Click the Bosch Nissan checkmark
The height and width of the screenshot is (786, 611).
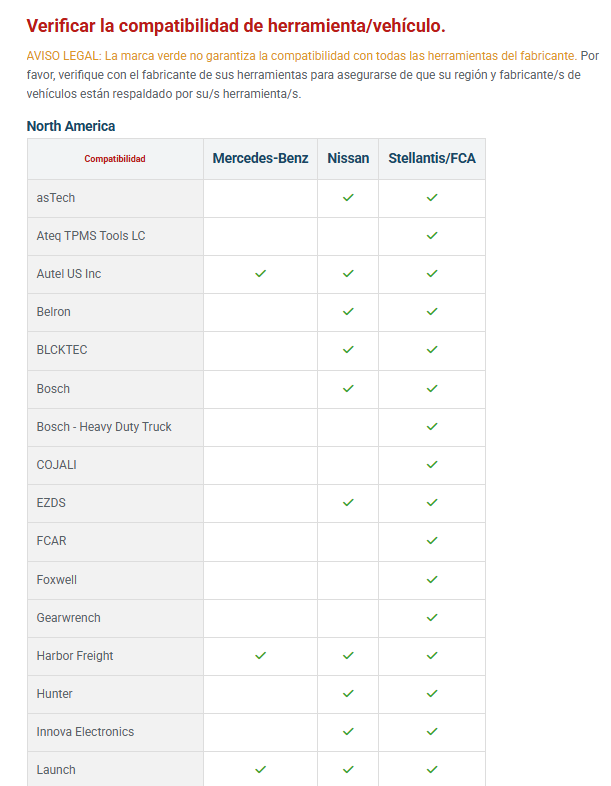click(x=348, y=389)
